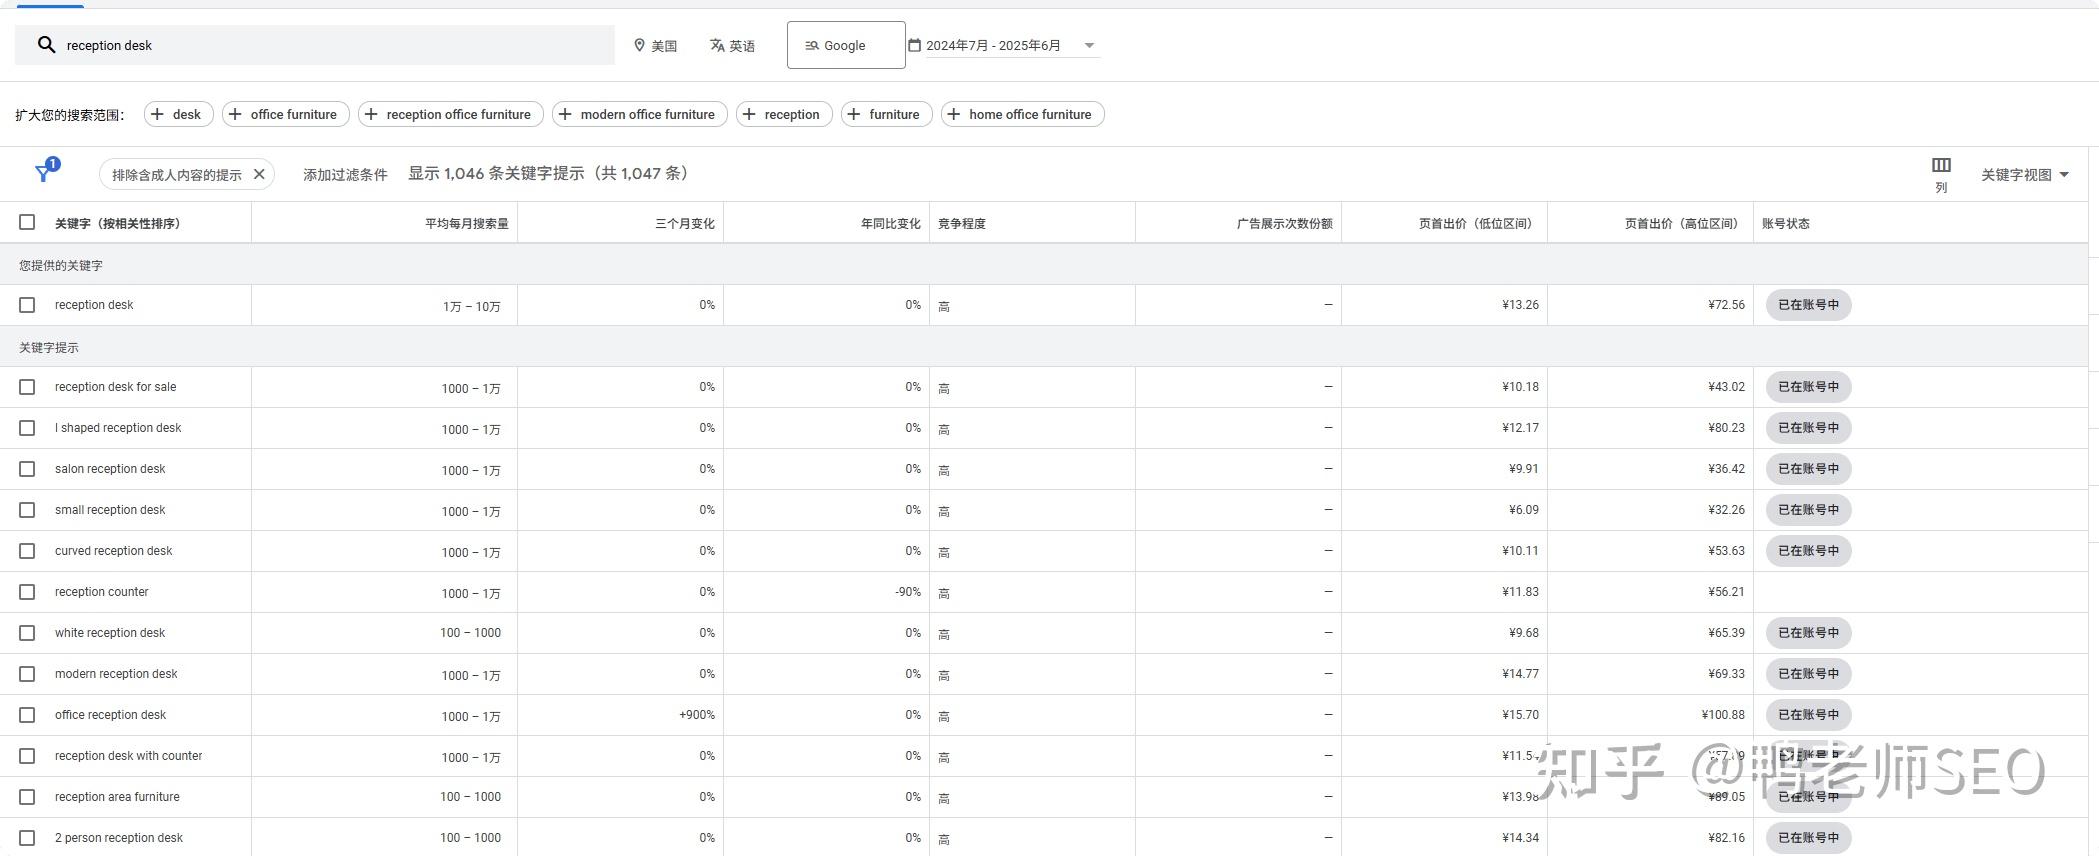Open the filter funnel icon
Image resolution: width=2099 pixels, height=856 pixels.
pyautogui.click(x=44, y=173)
